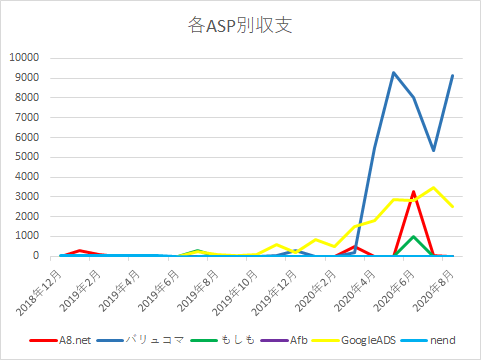Screen dimensions: 481x360
Task: Click the y-axis label 9000
Action: 27,78
